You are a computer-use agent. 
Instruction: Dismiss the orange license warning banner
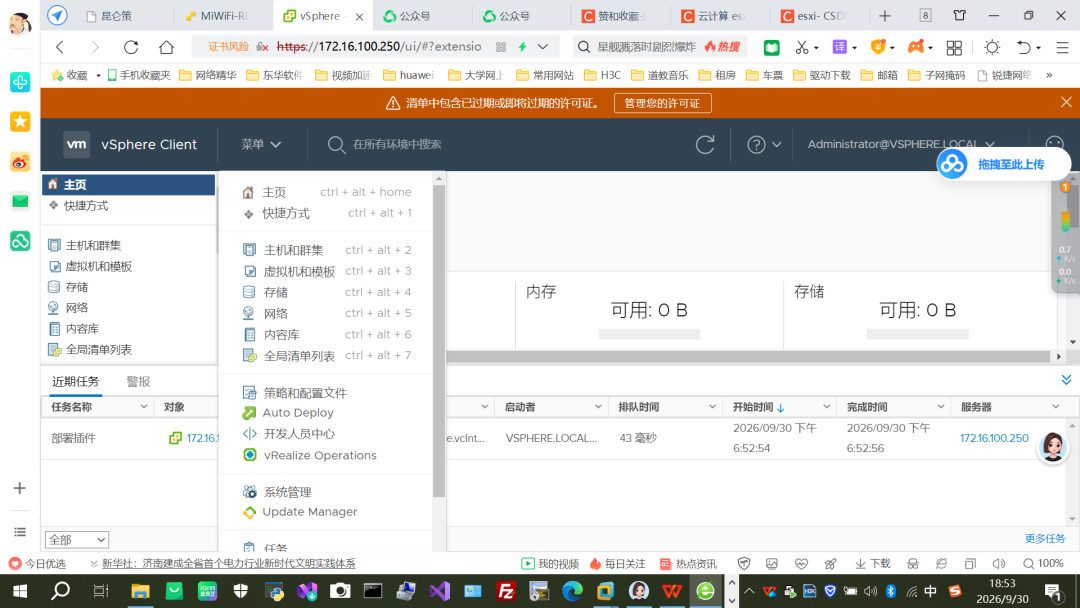coord(1066,103)
